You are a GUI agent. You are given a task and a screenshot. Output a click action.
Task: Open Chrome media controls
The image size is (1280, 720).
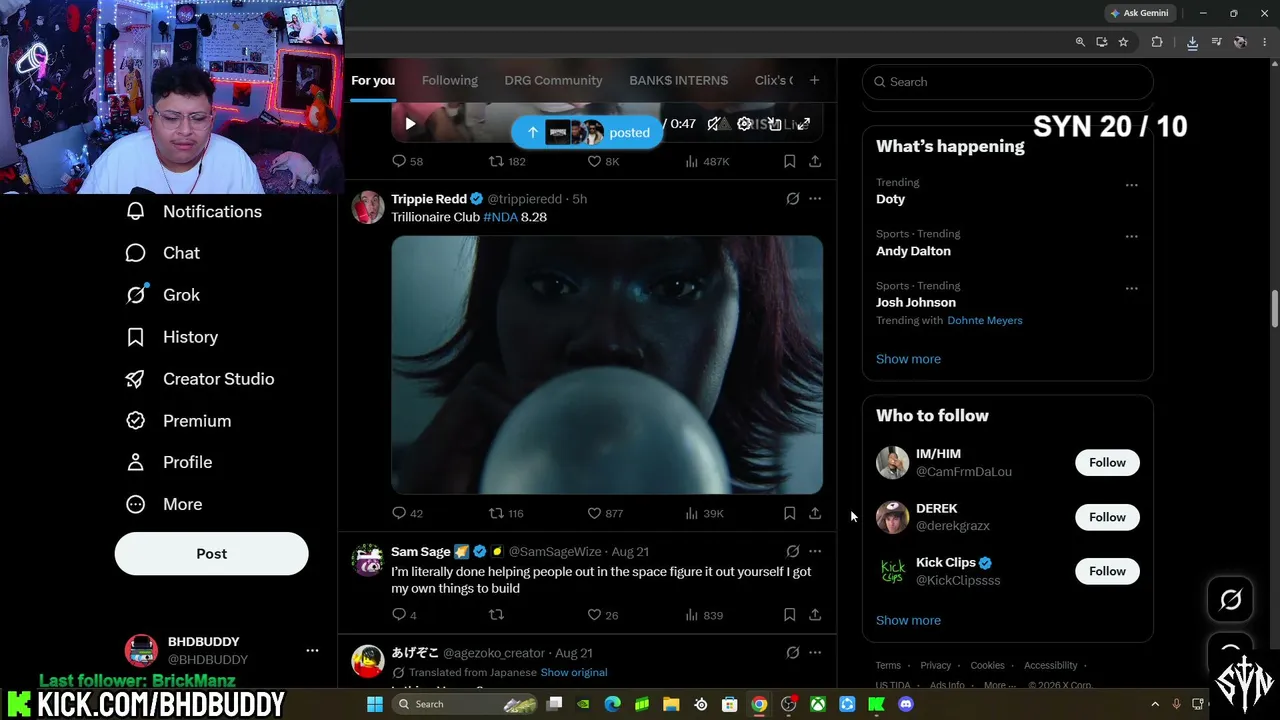point(1216,42)
